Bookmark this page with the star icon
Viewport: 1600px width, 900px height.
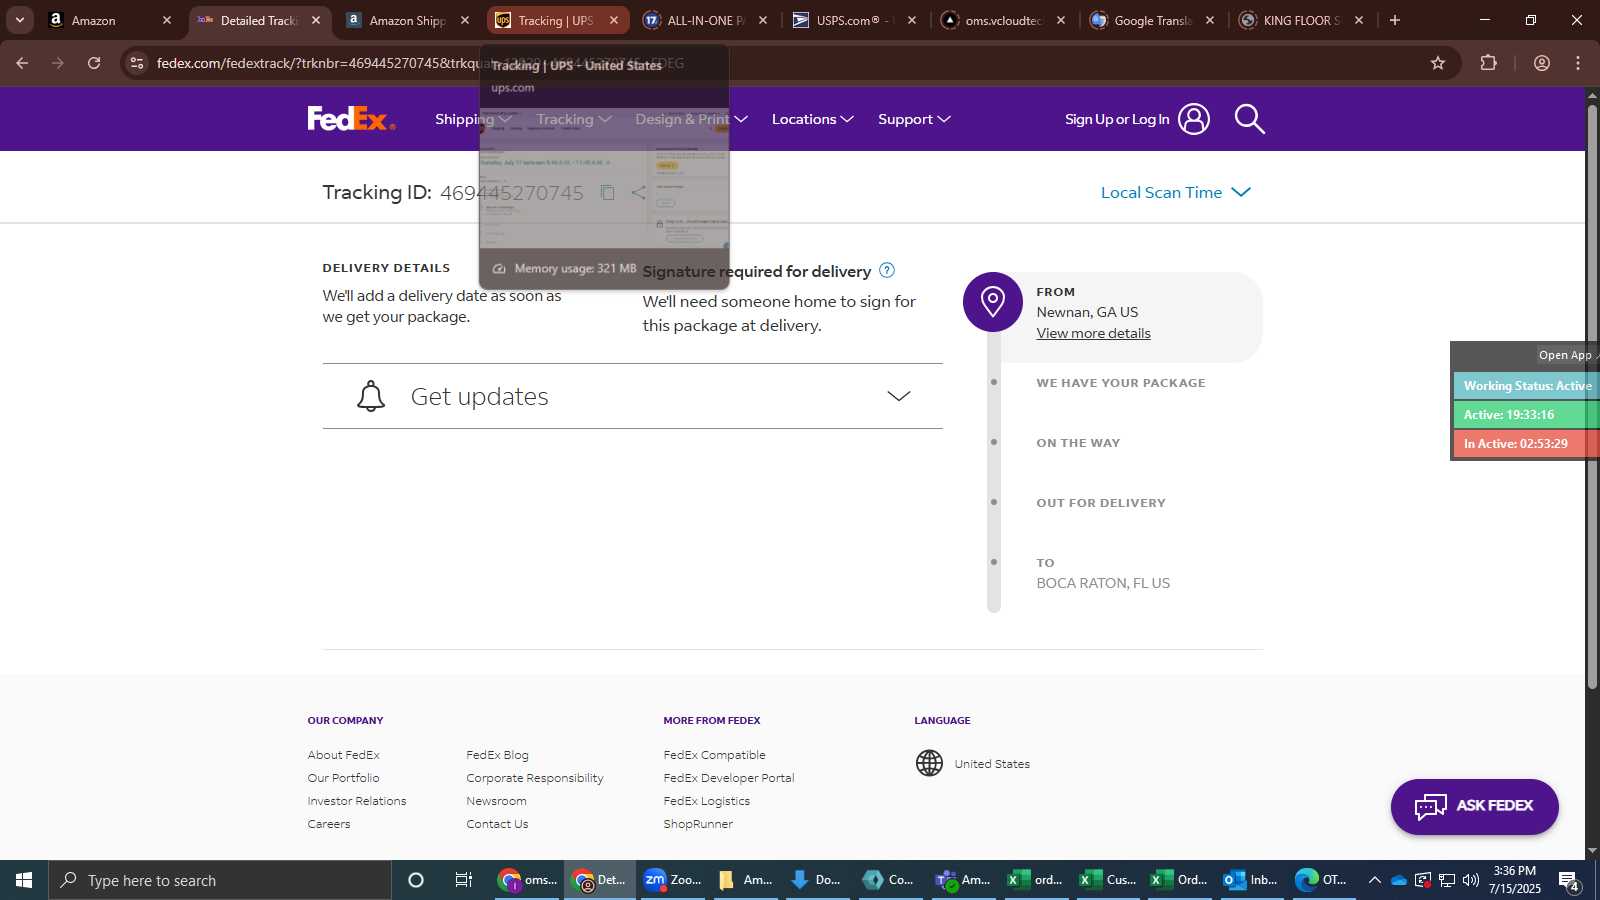click(1438, 63)
